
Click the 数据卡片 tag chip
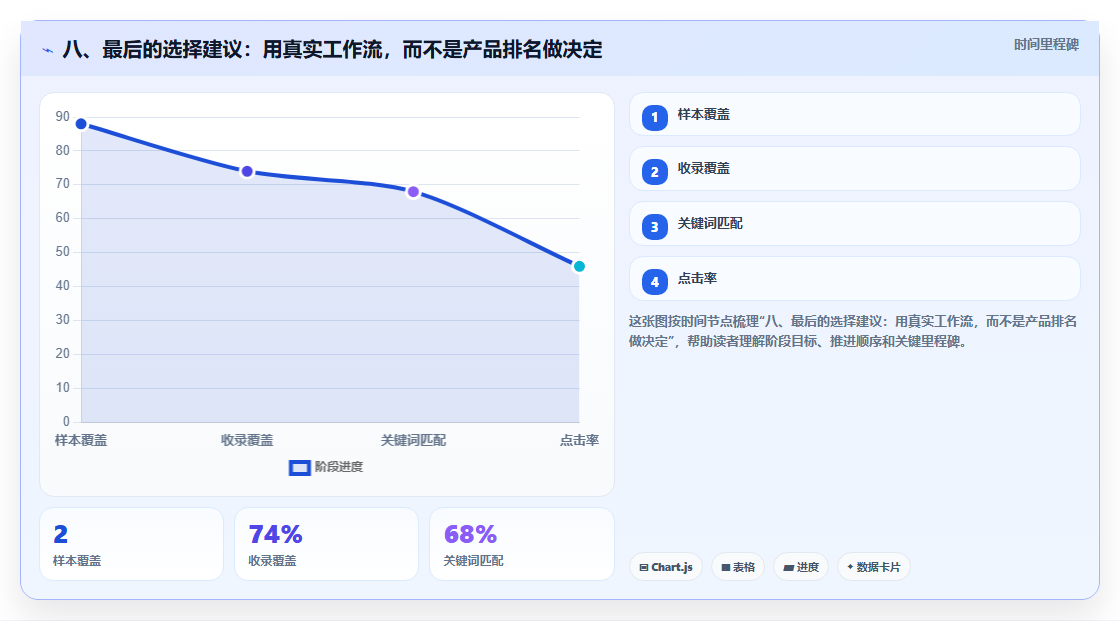click(x=874, y=567)
